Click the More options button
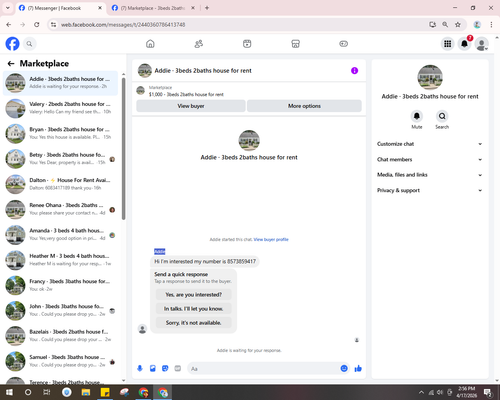The width and height of the screenshot is (500, 400). click(304, 106)
